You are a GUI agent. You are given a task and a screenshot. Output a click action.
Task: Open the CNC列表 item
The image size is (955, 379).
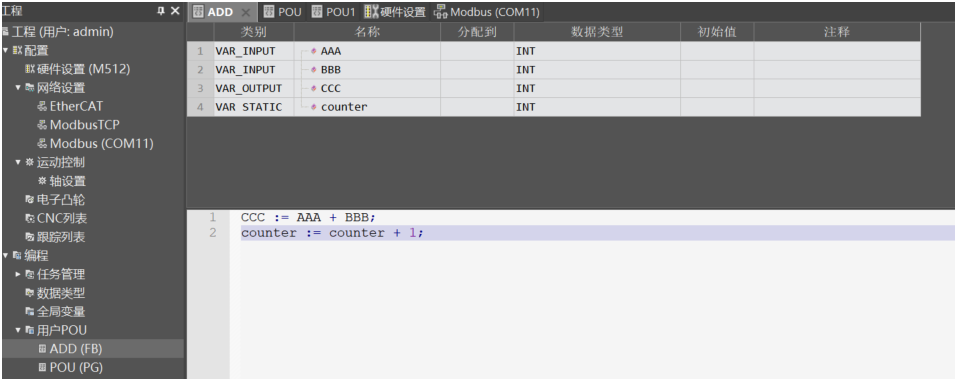(62, 218)
